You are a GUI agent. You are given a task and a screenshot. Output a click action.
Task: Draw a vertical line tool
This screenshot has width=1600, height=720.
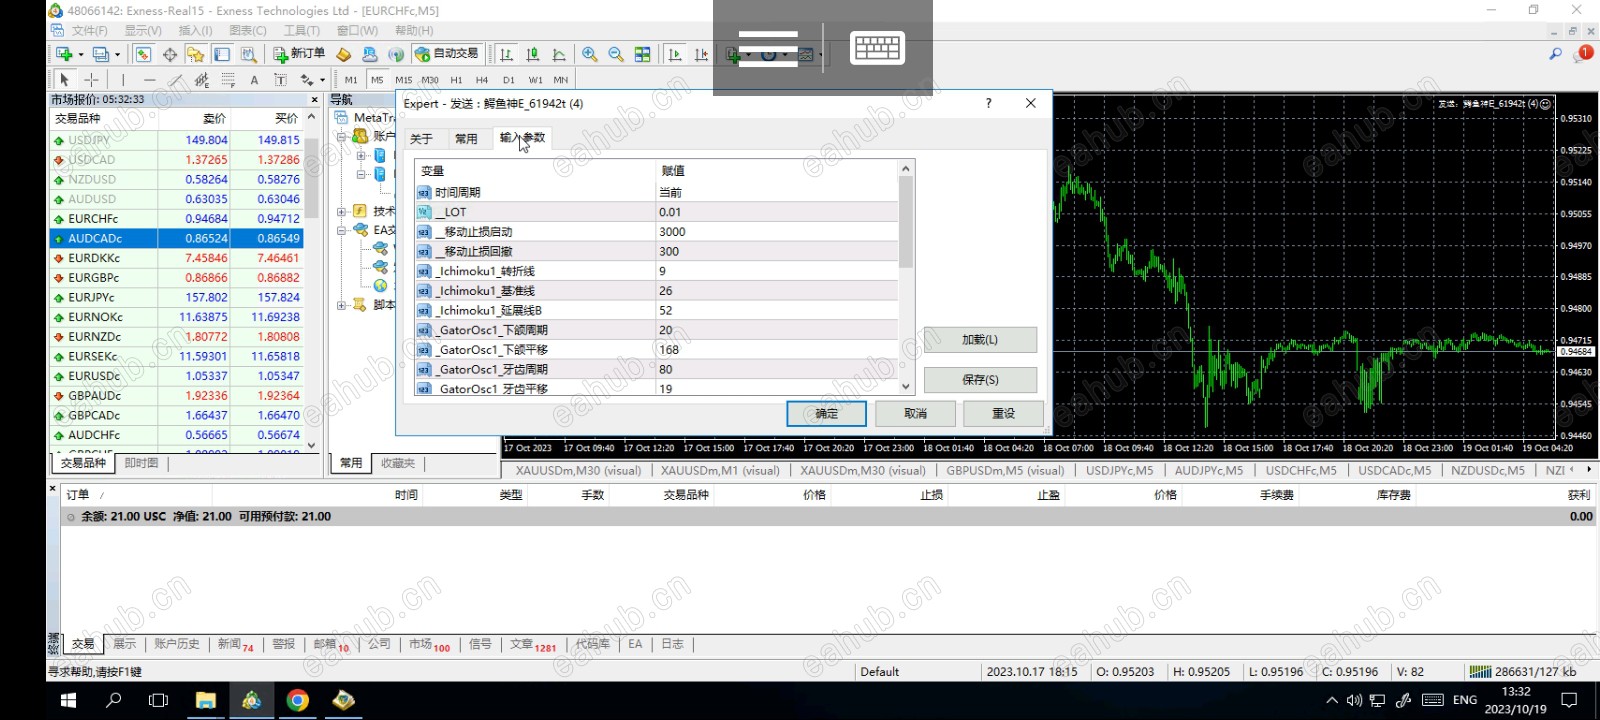tap(123, 80)
